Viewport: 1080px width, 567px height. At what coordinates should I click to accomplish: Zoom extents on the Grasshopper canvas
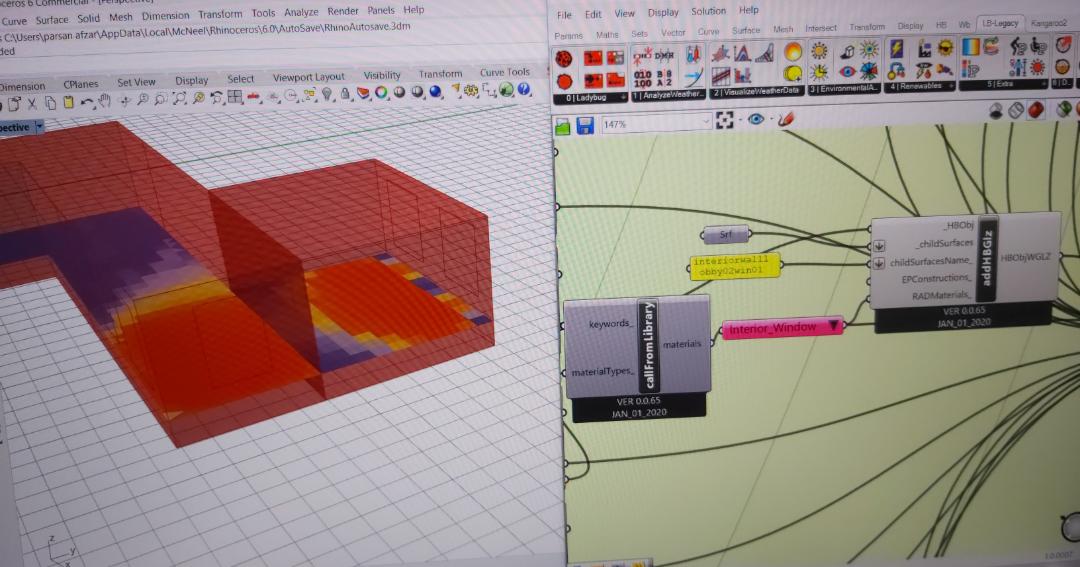(725, 121)
